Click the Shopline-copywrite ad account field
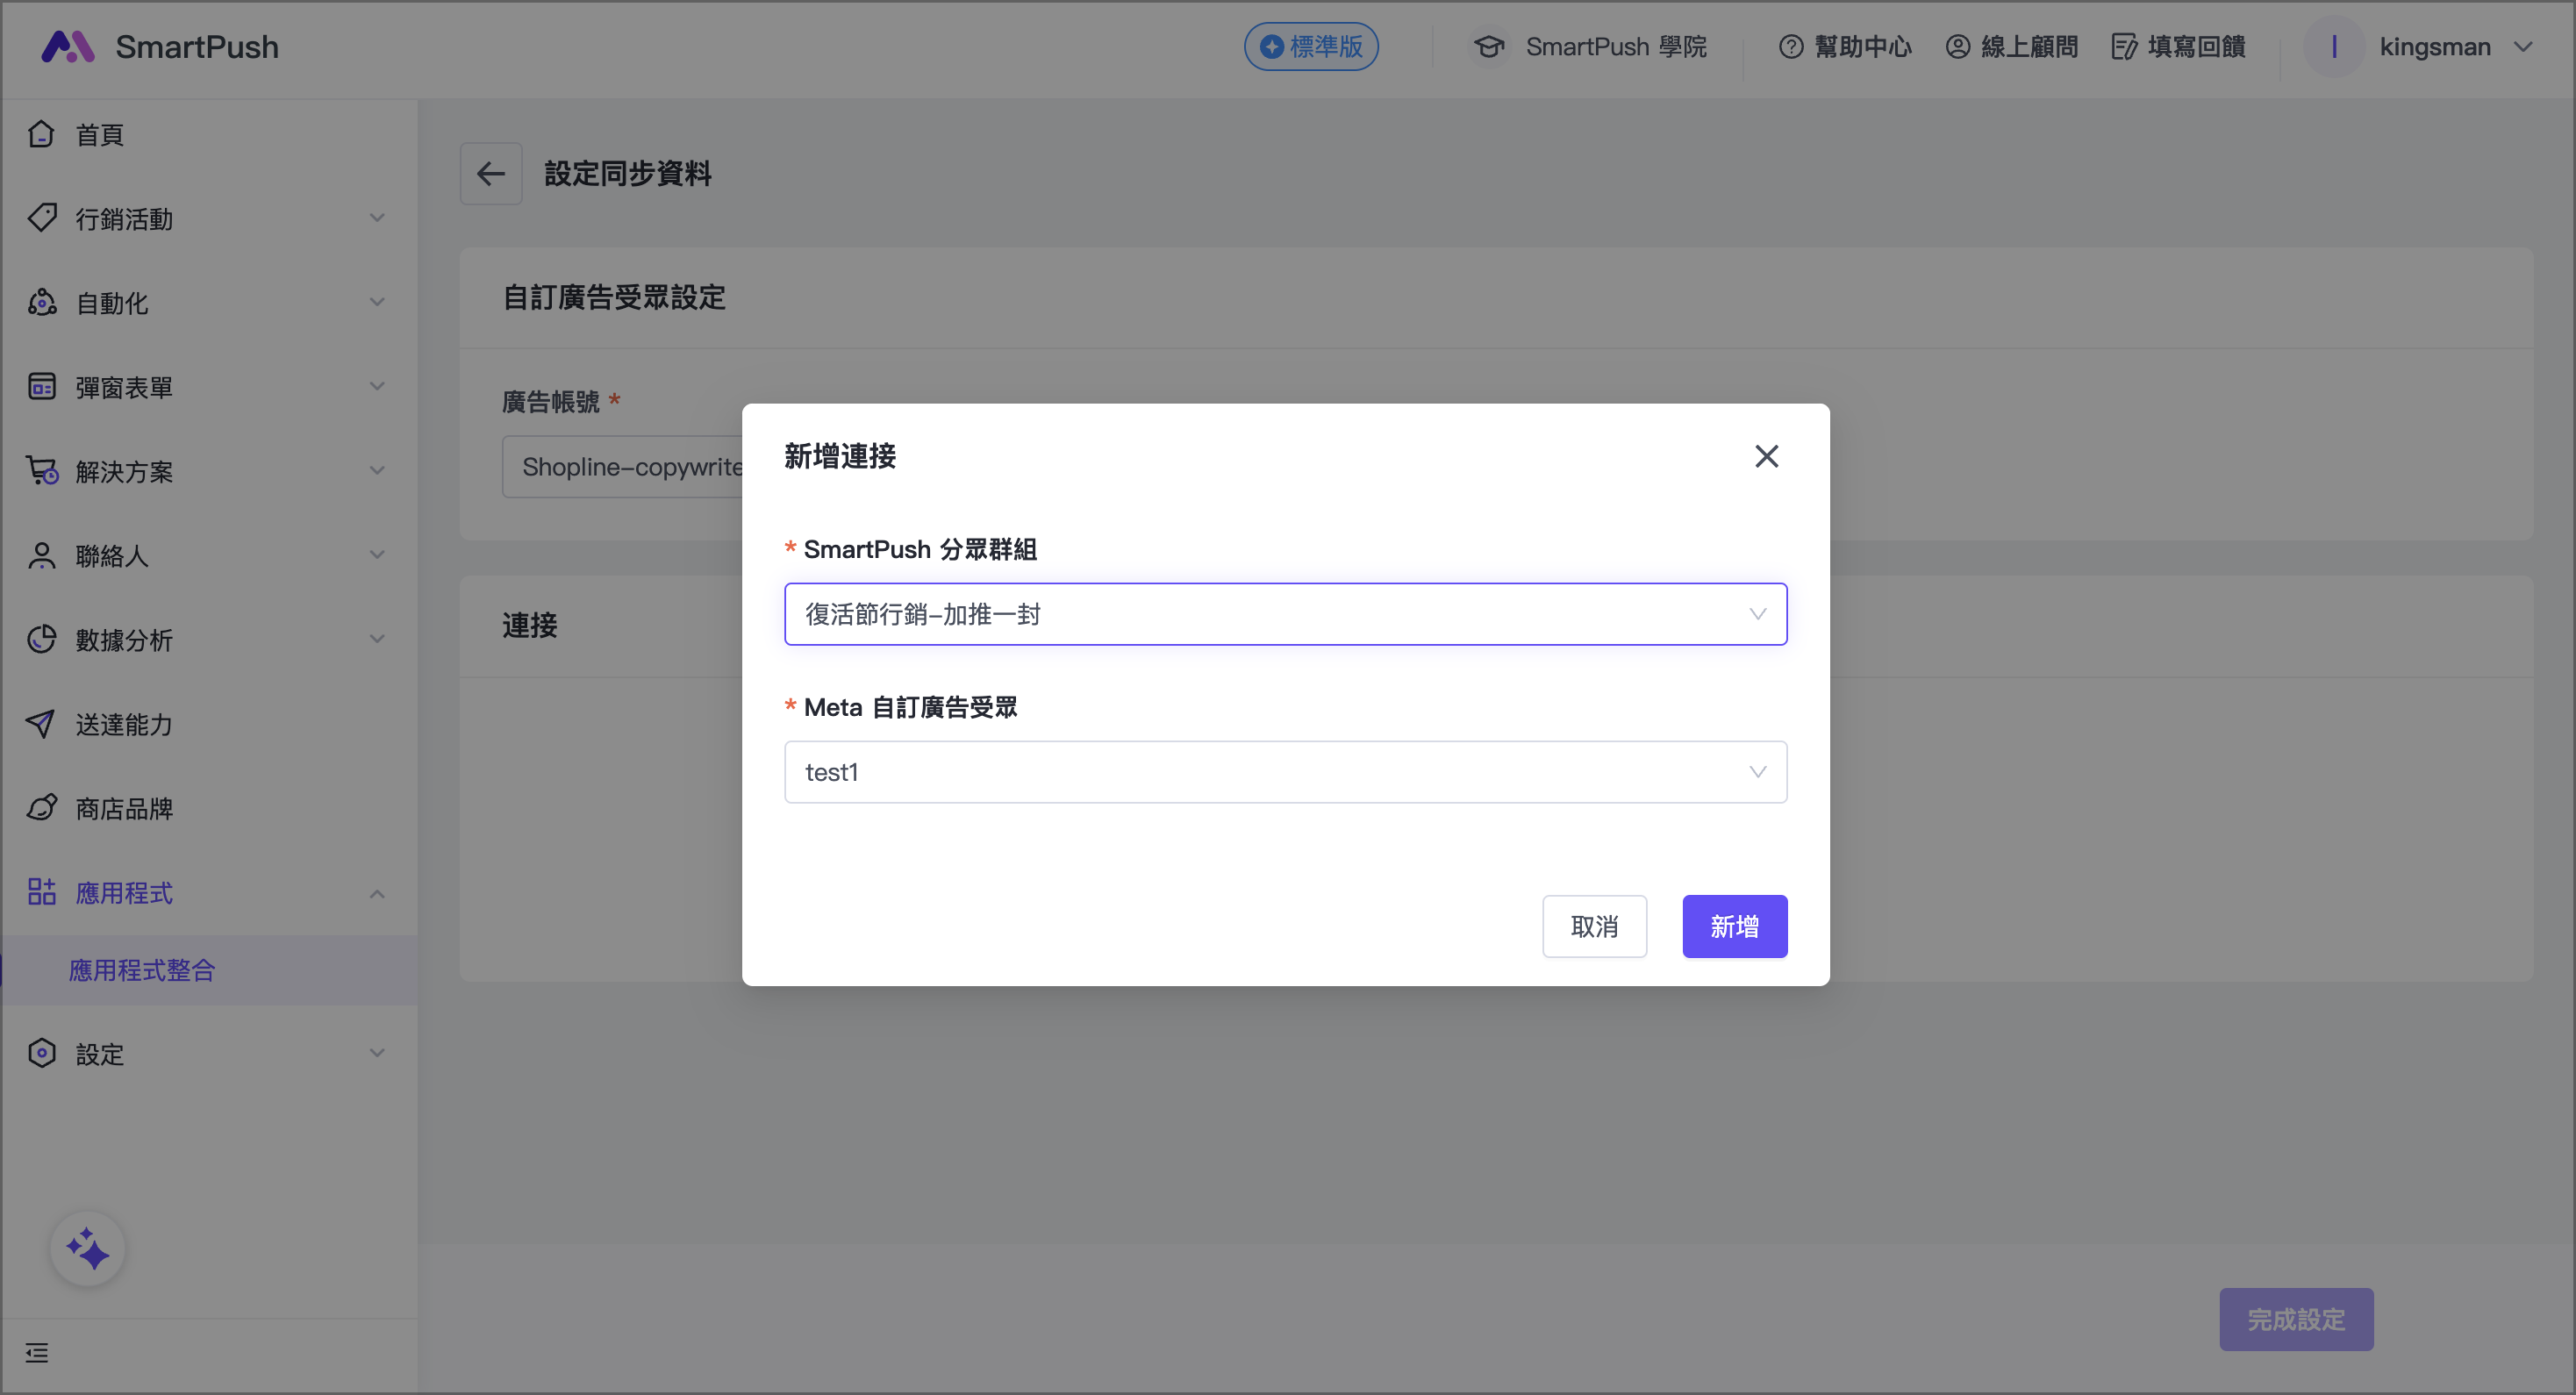2576x1395 pixels. pyautogui.click(x=622, y=466)
